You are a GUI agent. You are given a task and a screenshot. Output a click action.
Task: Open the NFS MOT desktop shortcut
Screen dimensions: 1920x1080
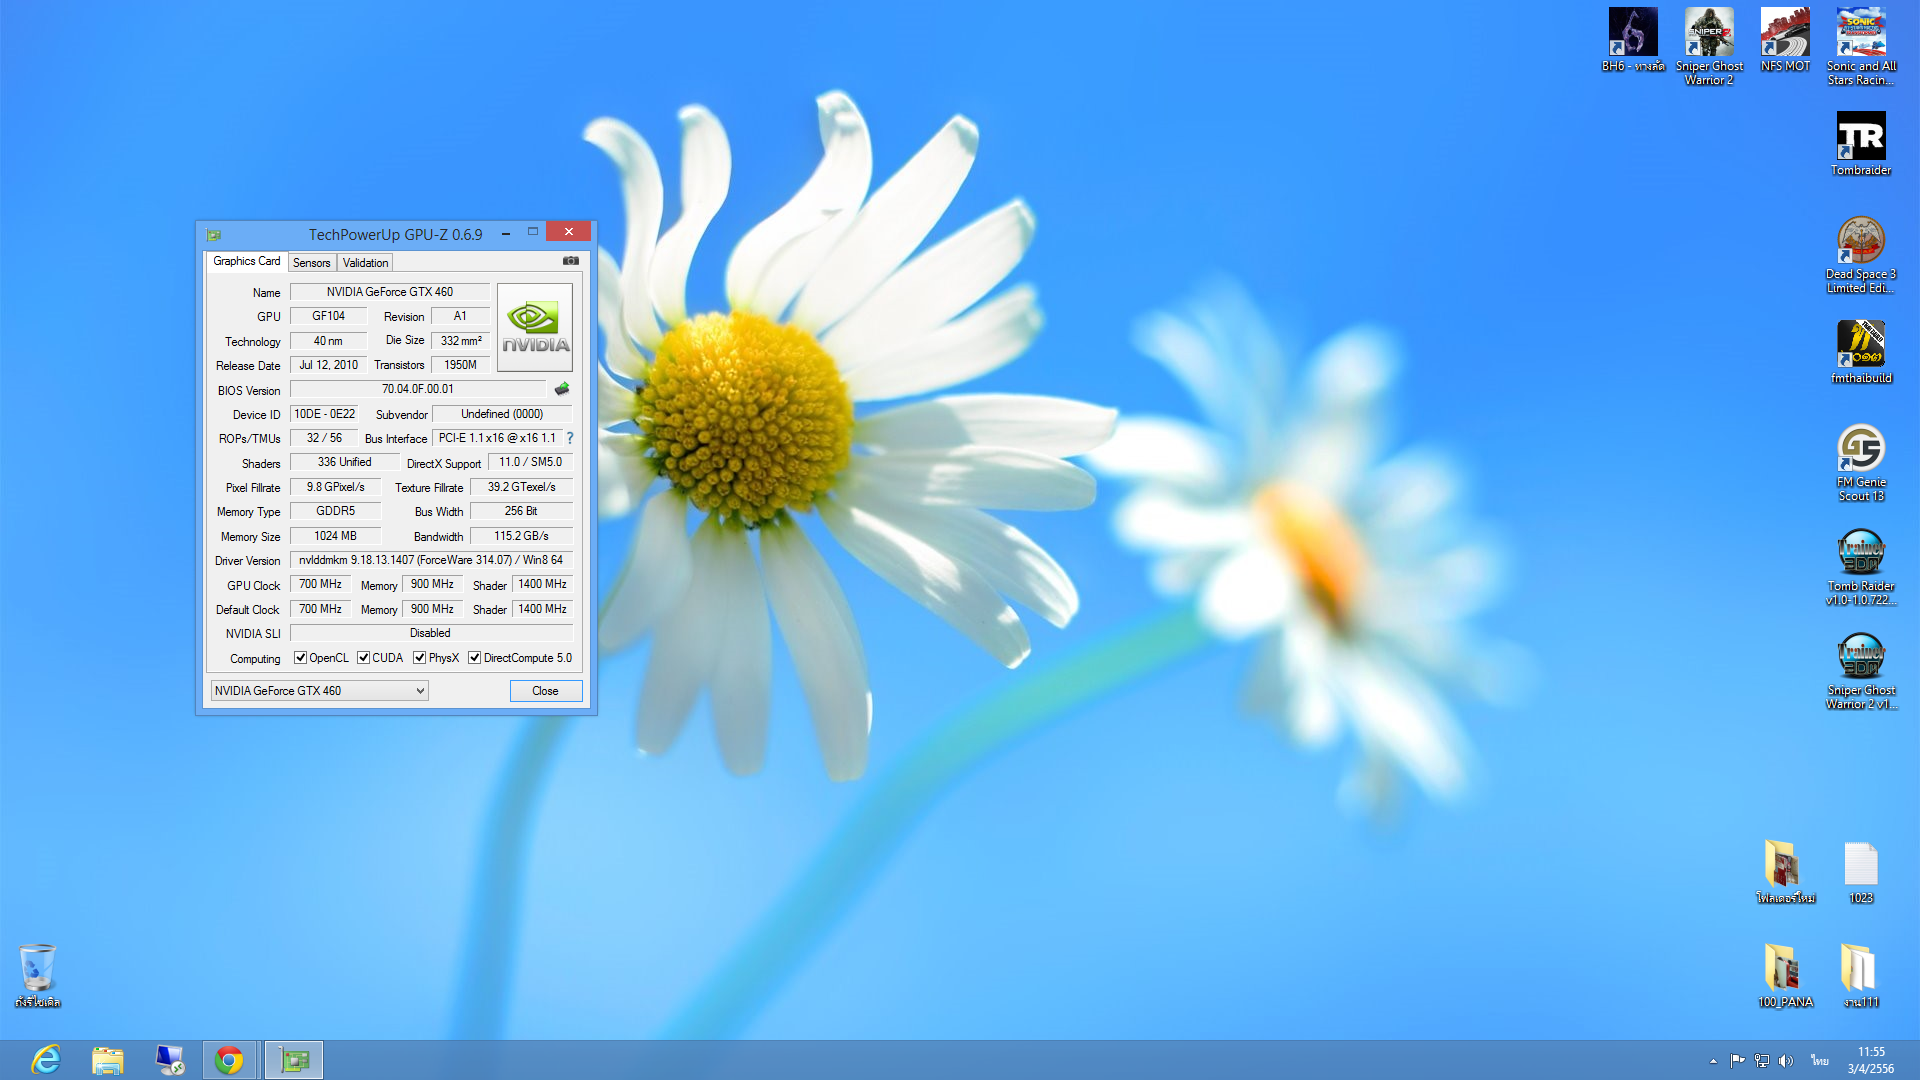tap(1785, 33)
